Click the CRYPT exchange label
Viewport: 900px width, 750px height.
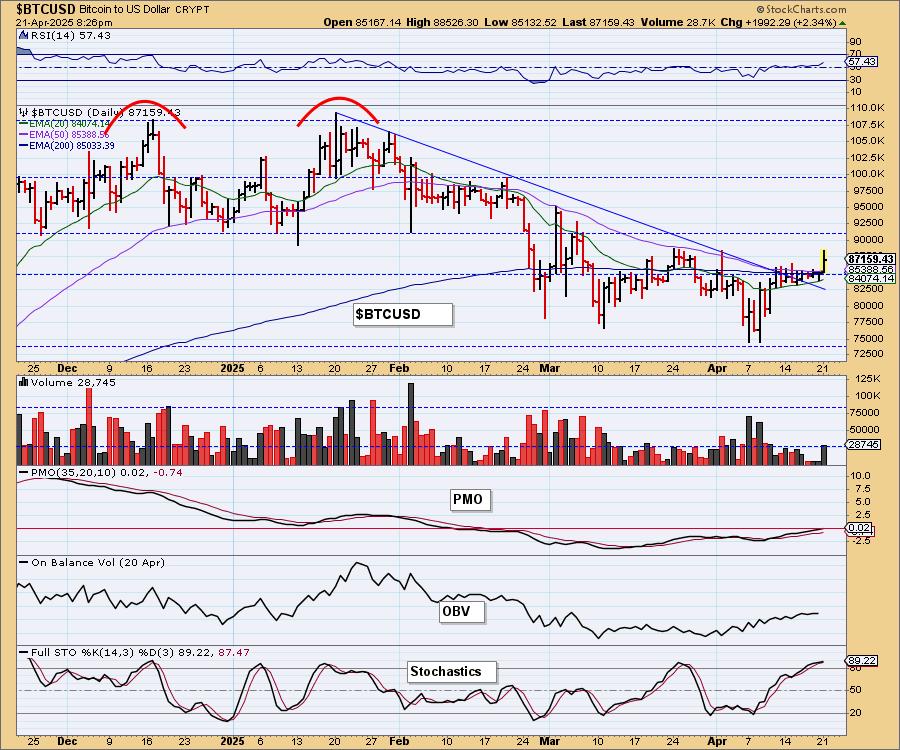192,10
